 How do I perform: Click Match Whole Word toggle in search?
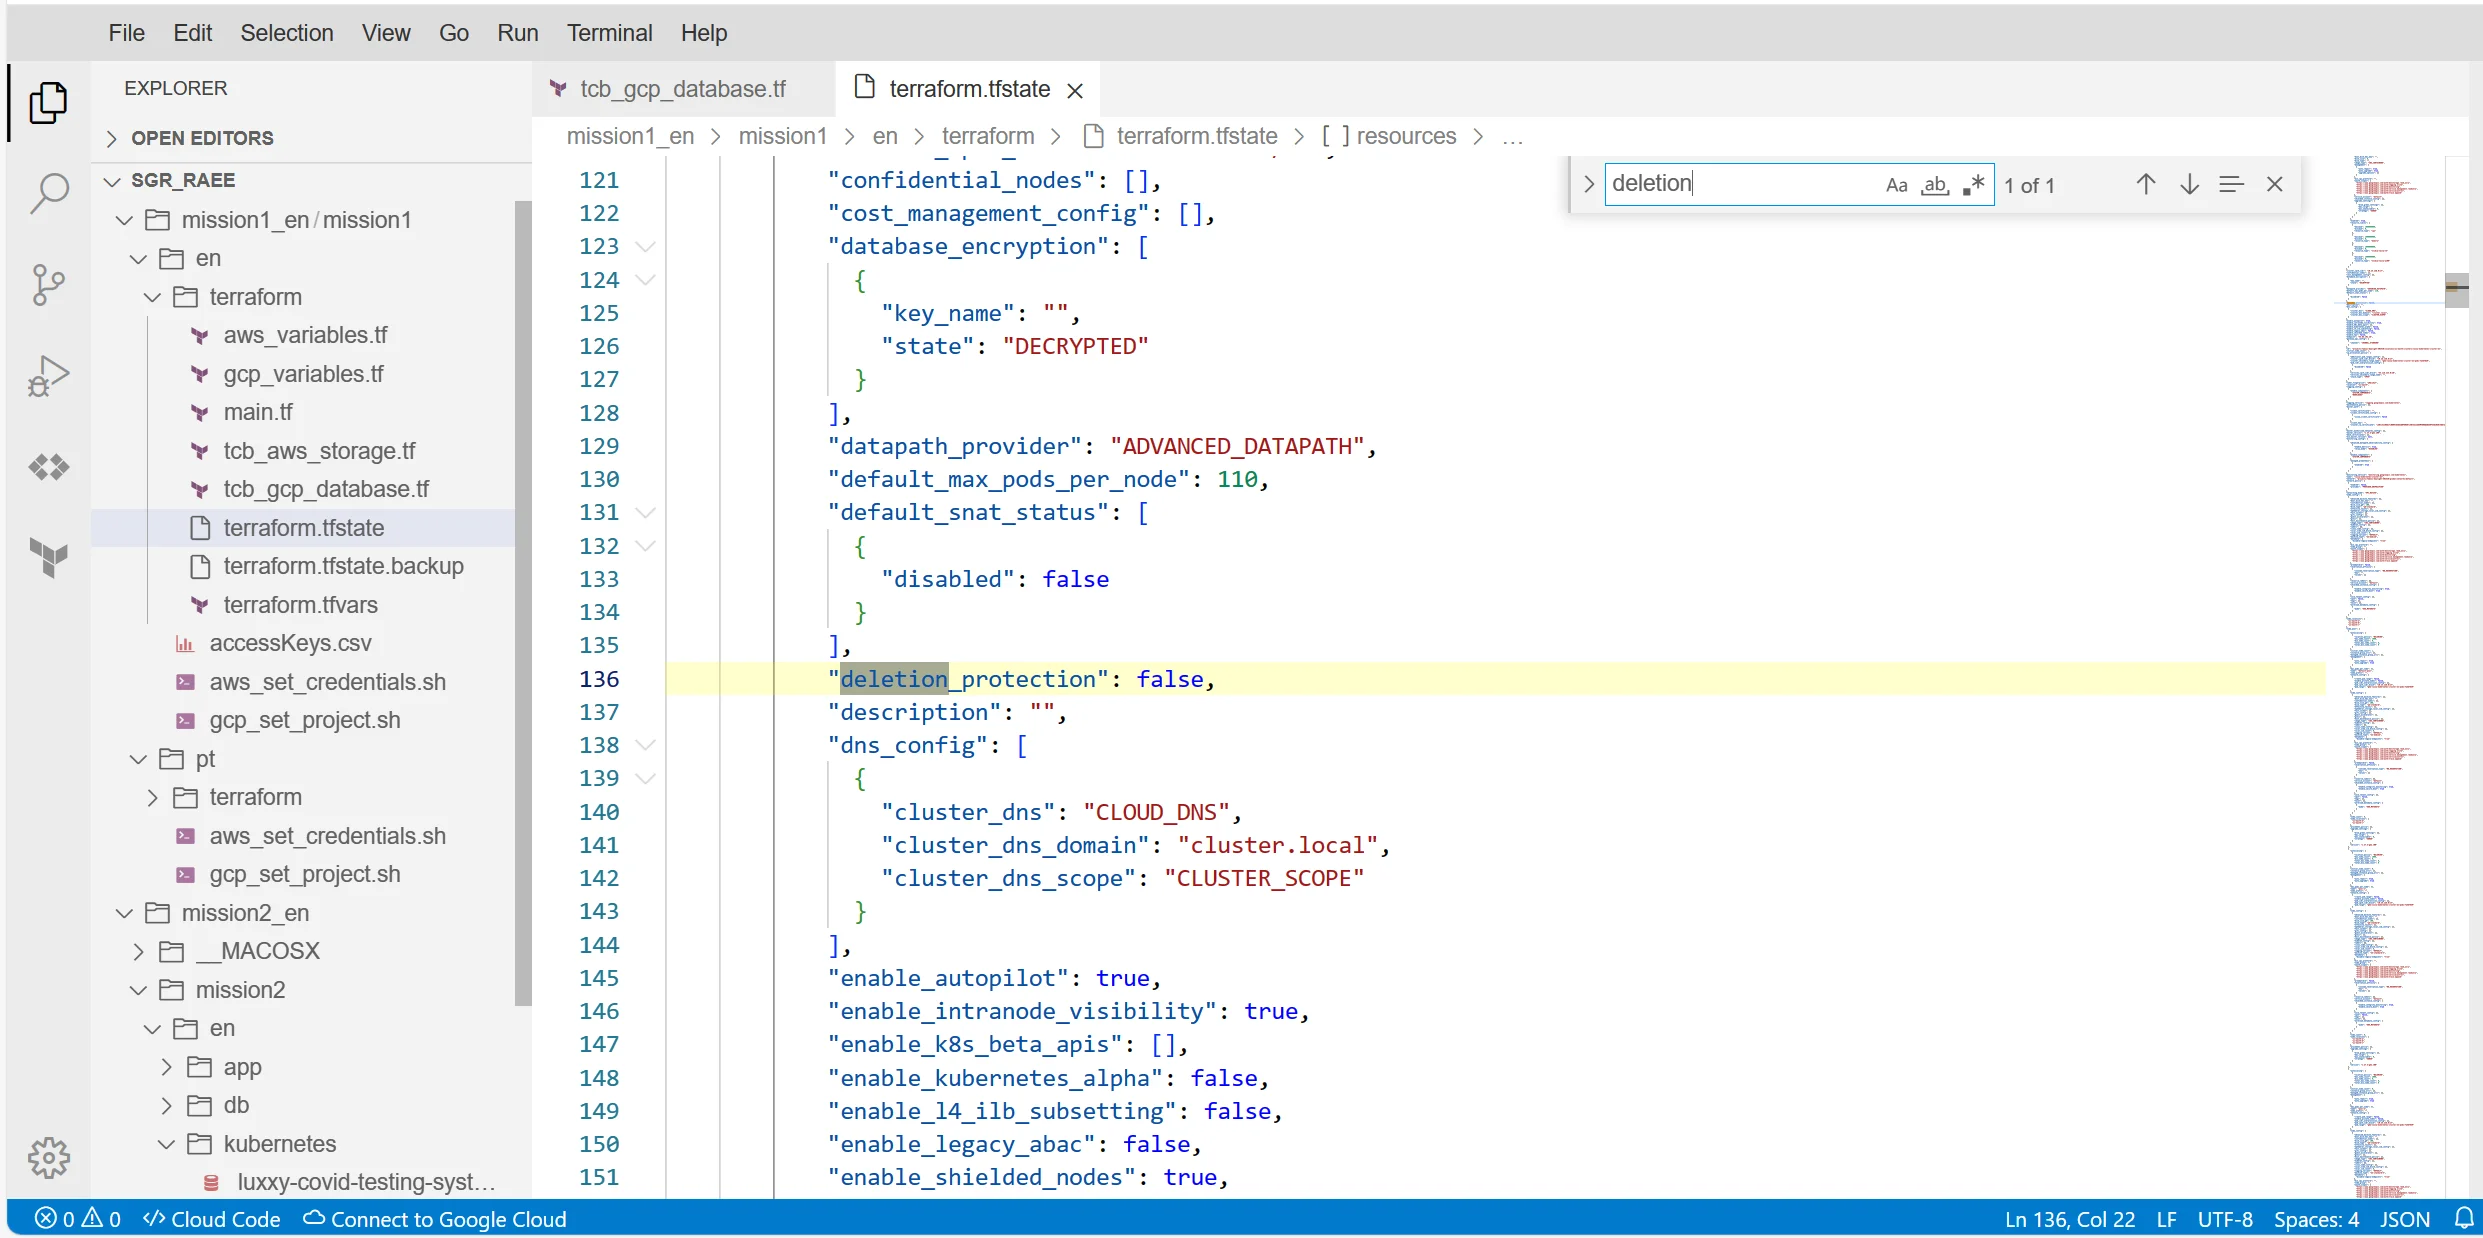pyautogui.click(x=1934, y=184)
